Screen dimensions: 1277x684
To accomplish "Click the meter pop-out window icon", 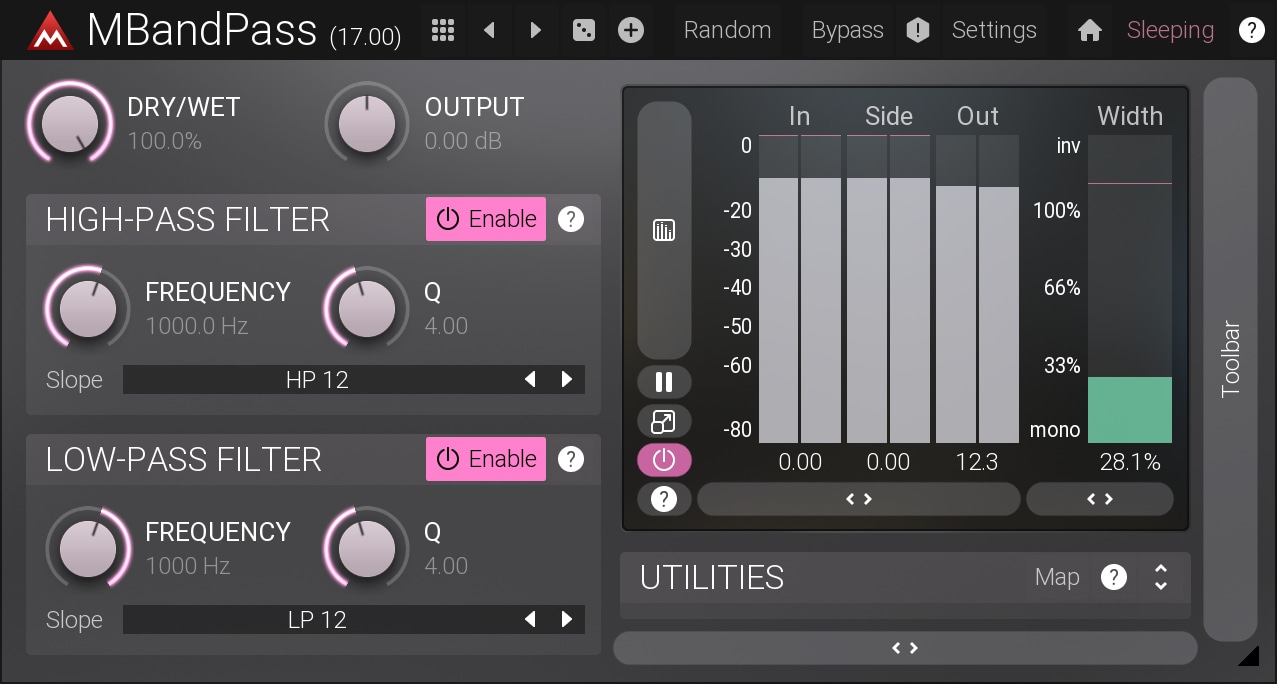I will 664,421.
